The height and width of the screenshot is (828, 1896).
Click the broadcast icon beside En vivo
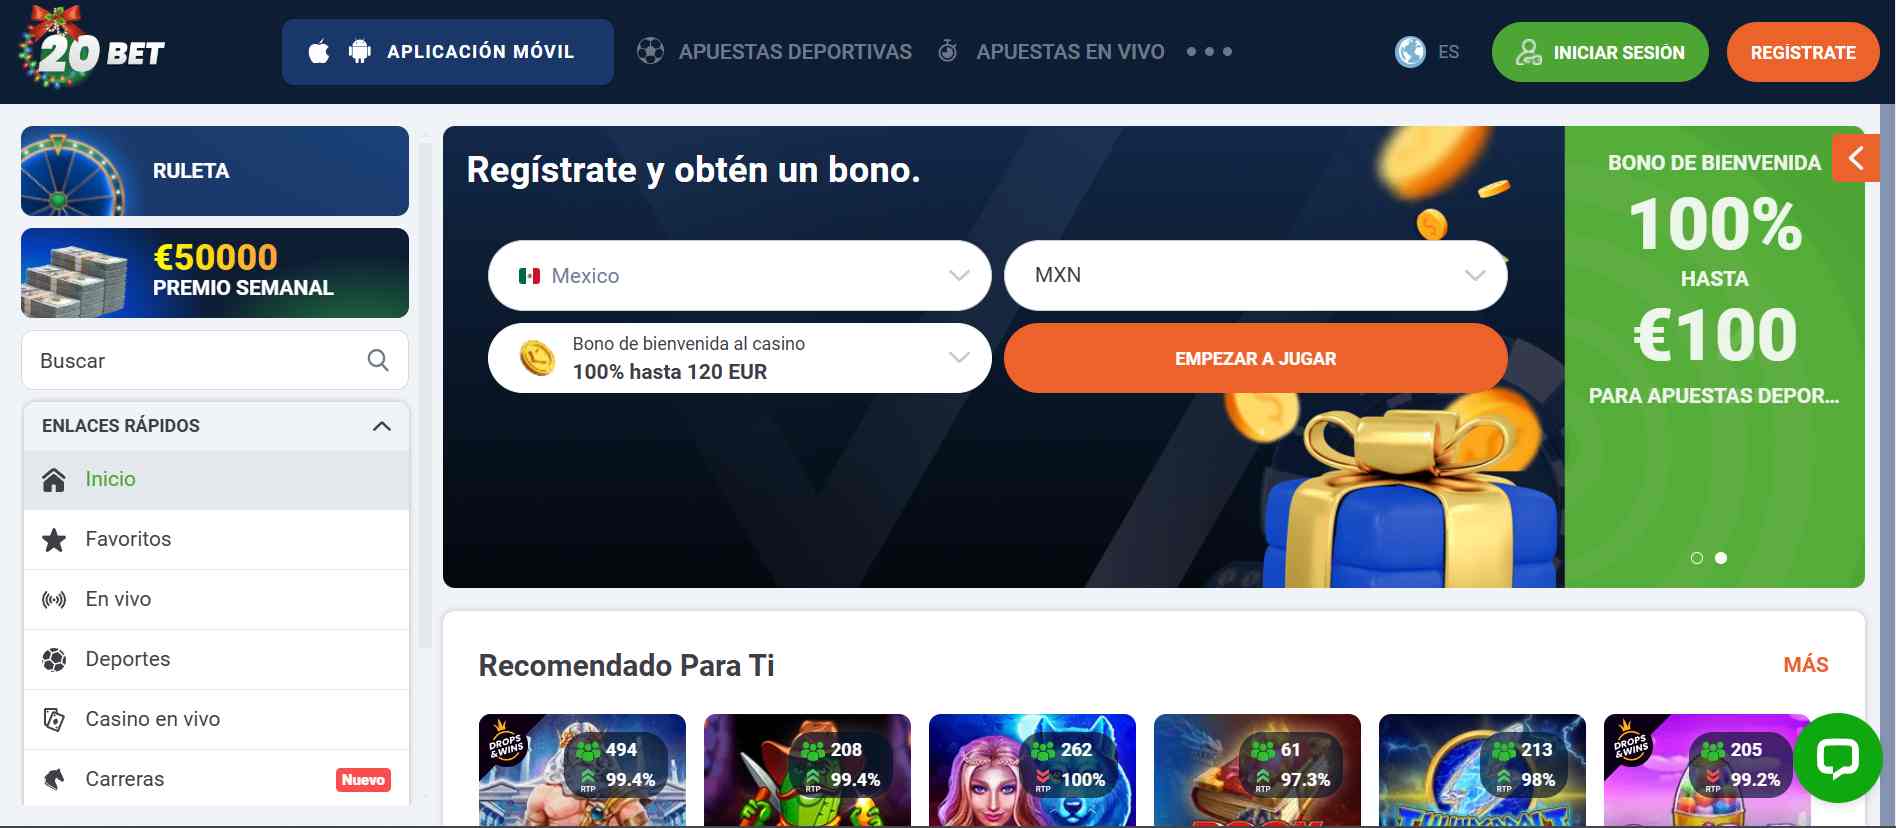(x=54, y=600)
